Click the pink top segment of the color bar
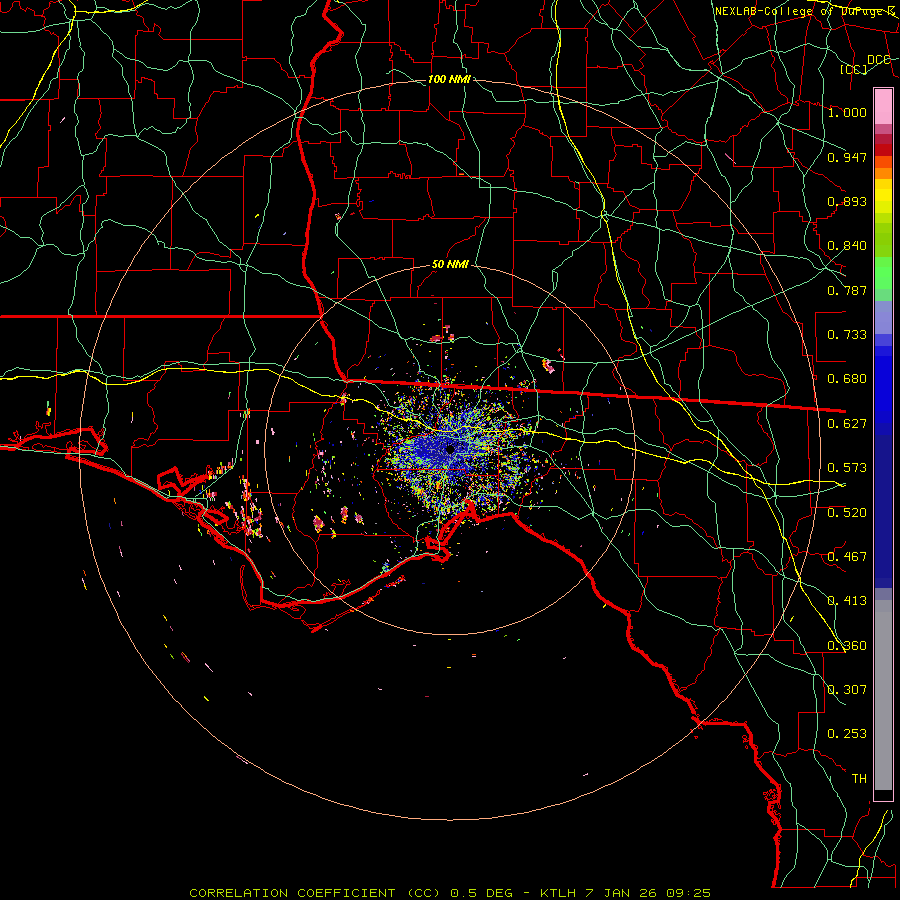Viewport: 900px width, 900px height. coord(883,107)
